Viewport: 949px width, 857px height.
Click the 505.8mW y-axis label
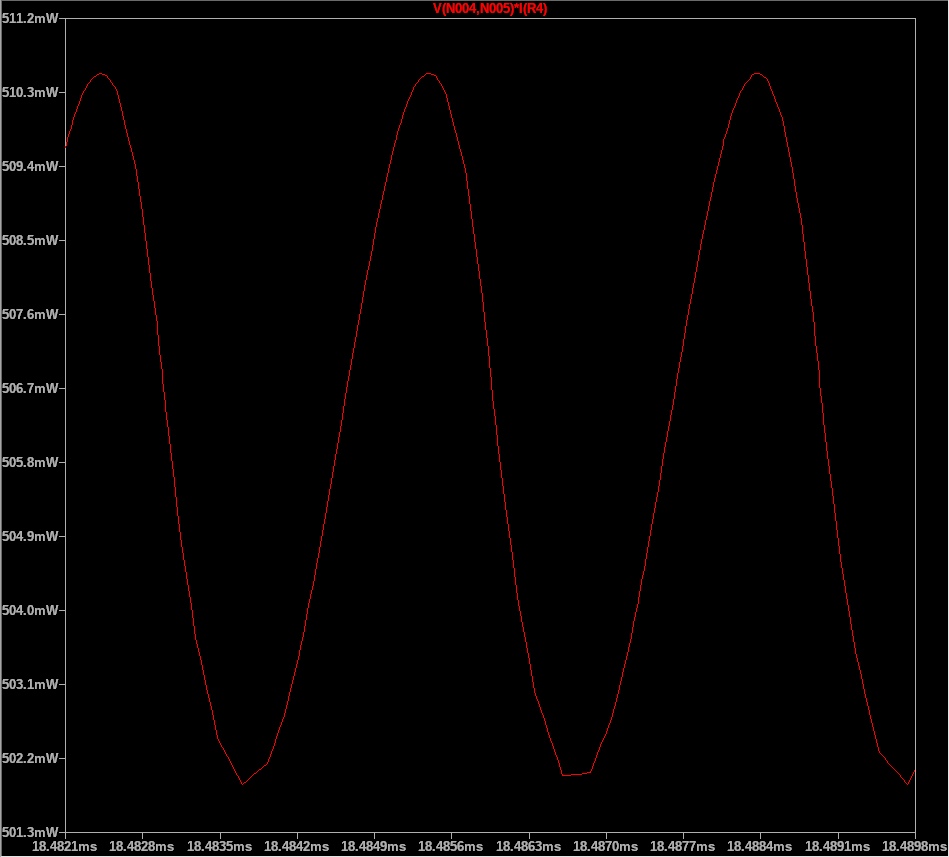pyautogui.click(x=30, y=462)
